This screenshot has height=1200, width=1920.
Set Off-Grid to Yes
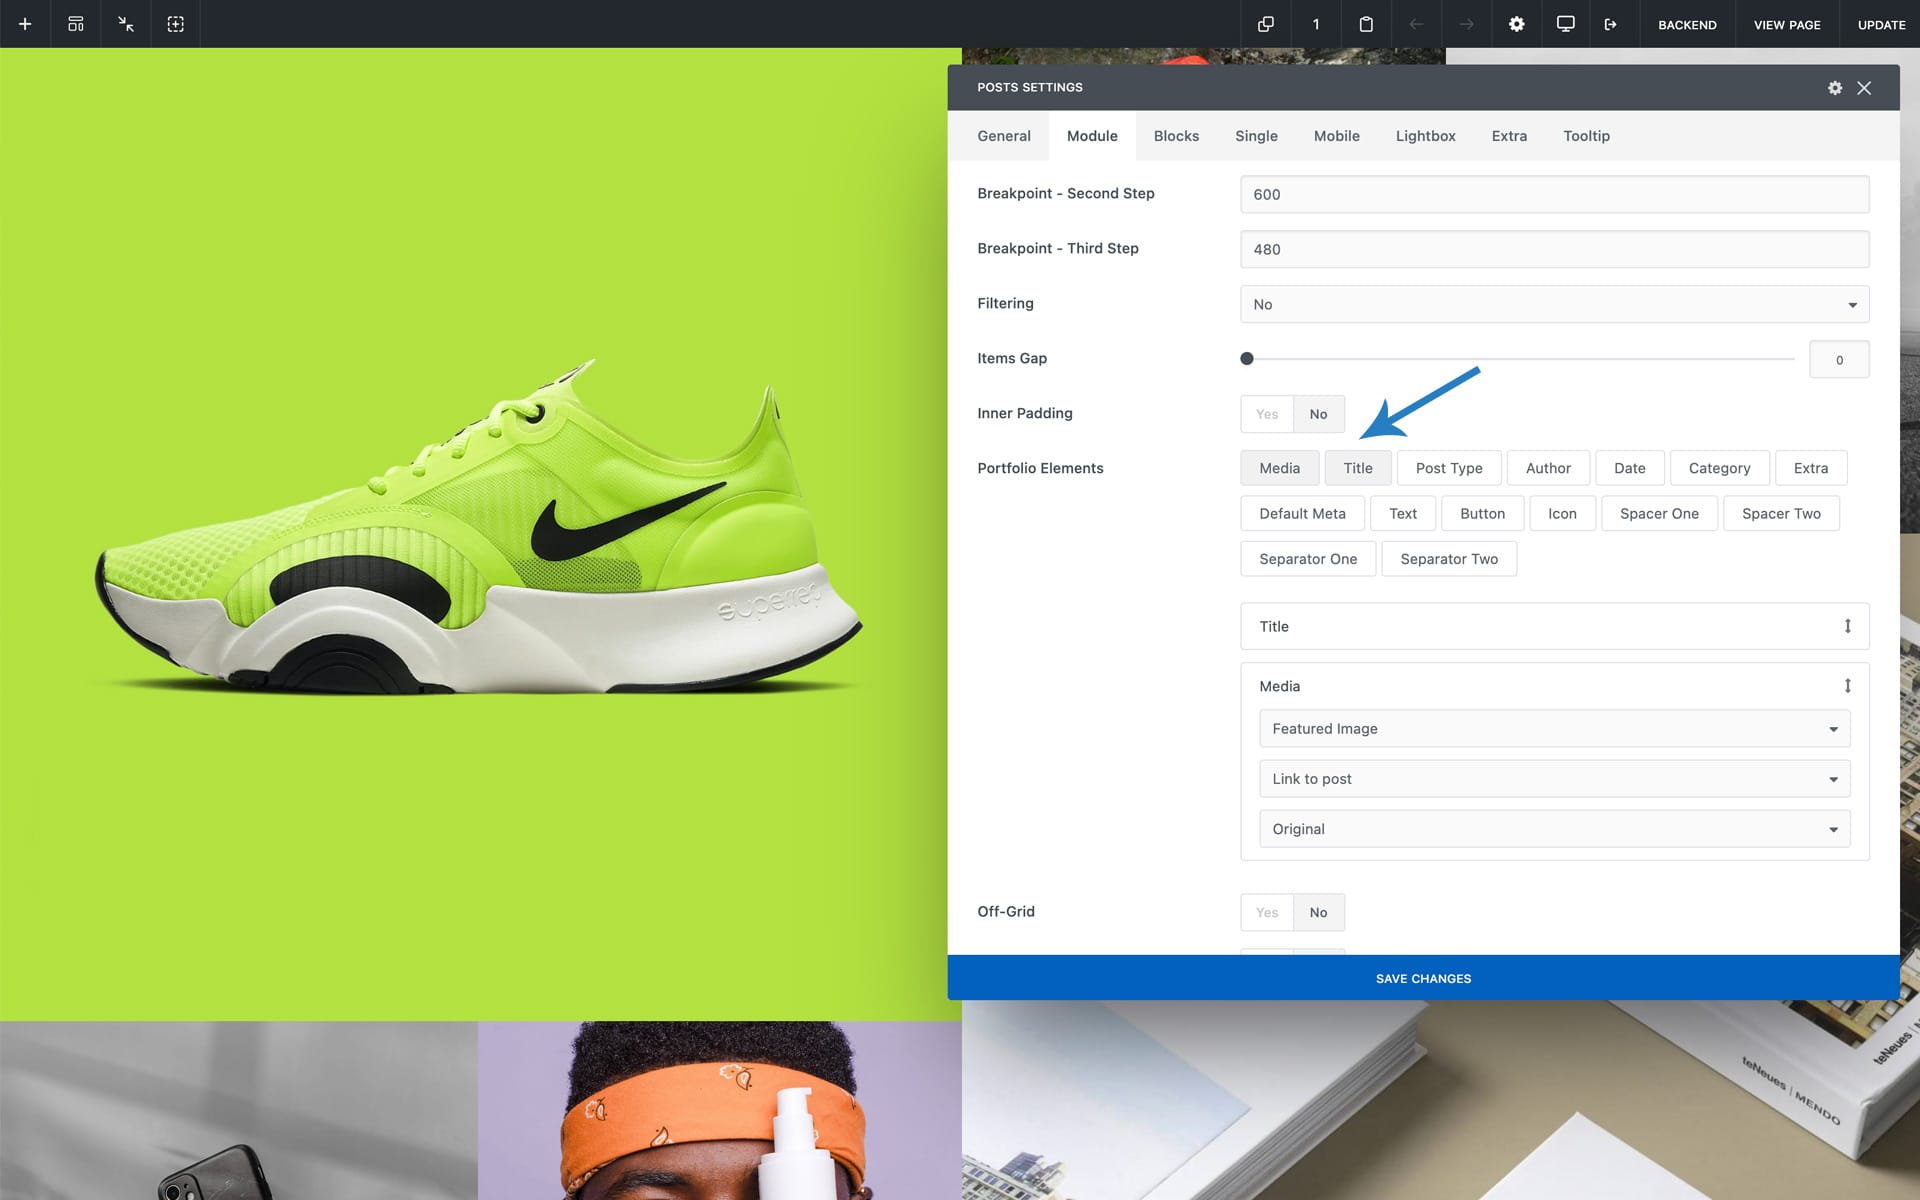[1267, 912]
